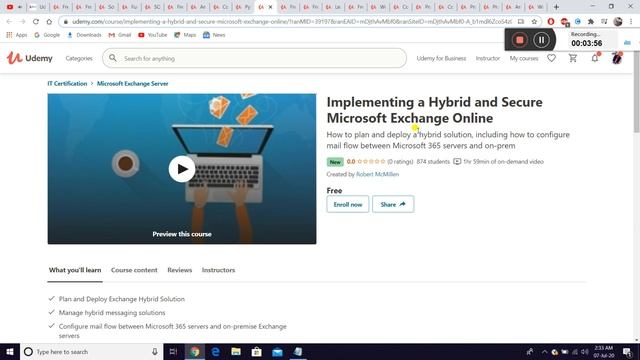Open File Explorer from the taskbar
Image resolution: width=640 pixels, height=360 pixels.
pyautogui.click(x=236, y=351)
